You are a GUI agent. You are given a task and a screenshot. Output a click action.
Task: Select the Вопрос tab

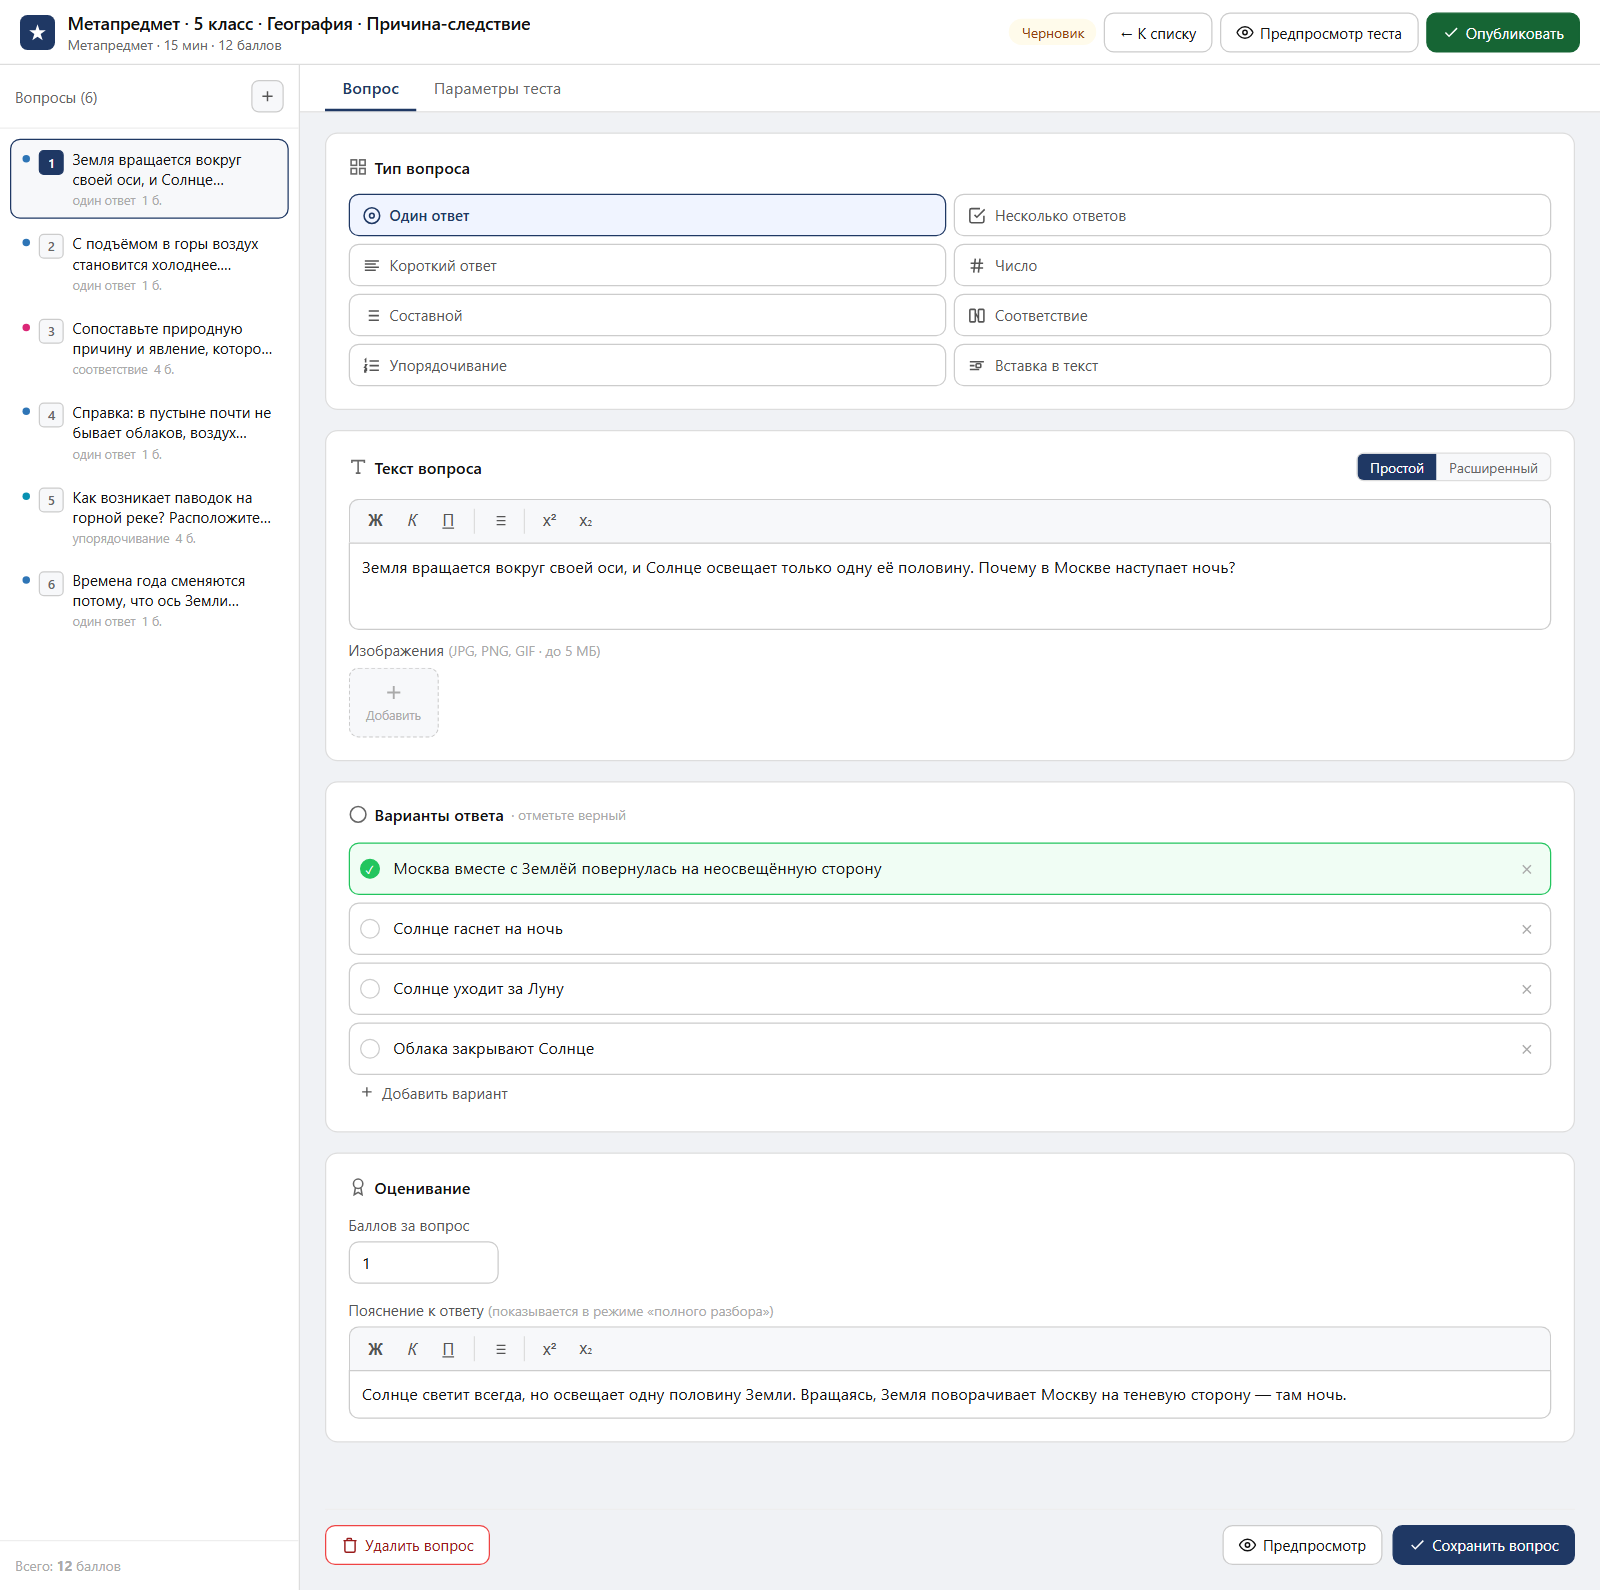click(x=371, y=89)
